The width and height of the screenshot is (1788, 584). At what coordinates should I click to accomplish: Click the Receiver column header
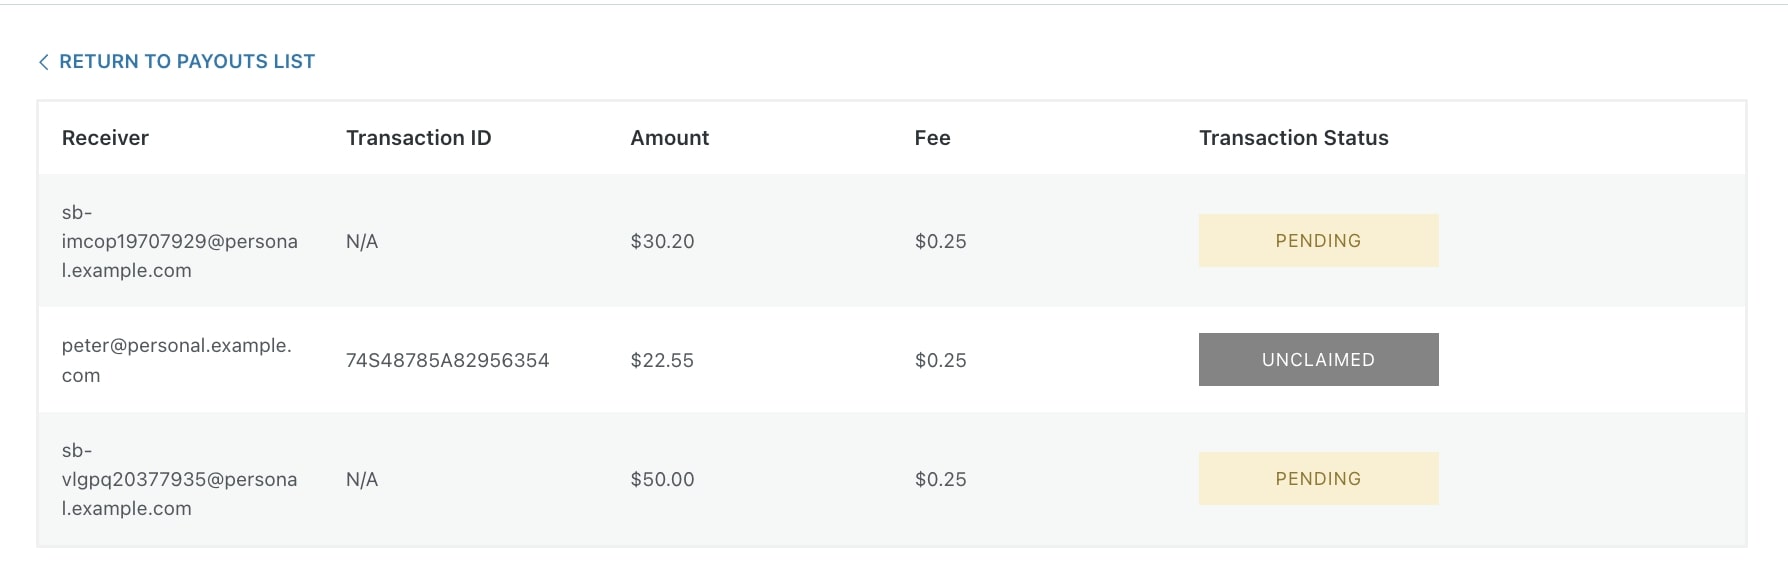[x=105, y=138]
